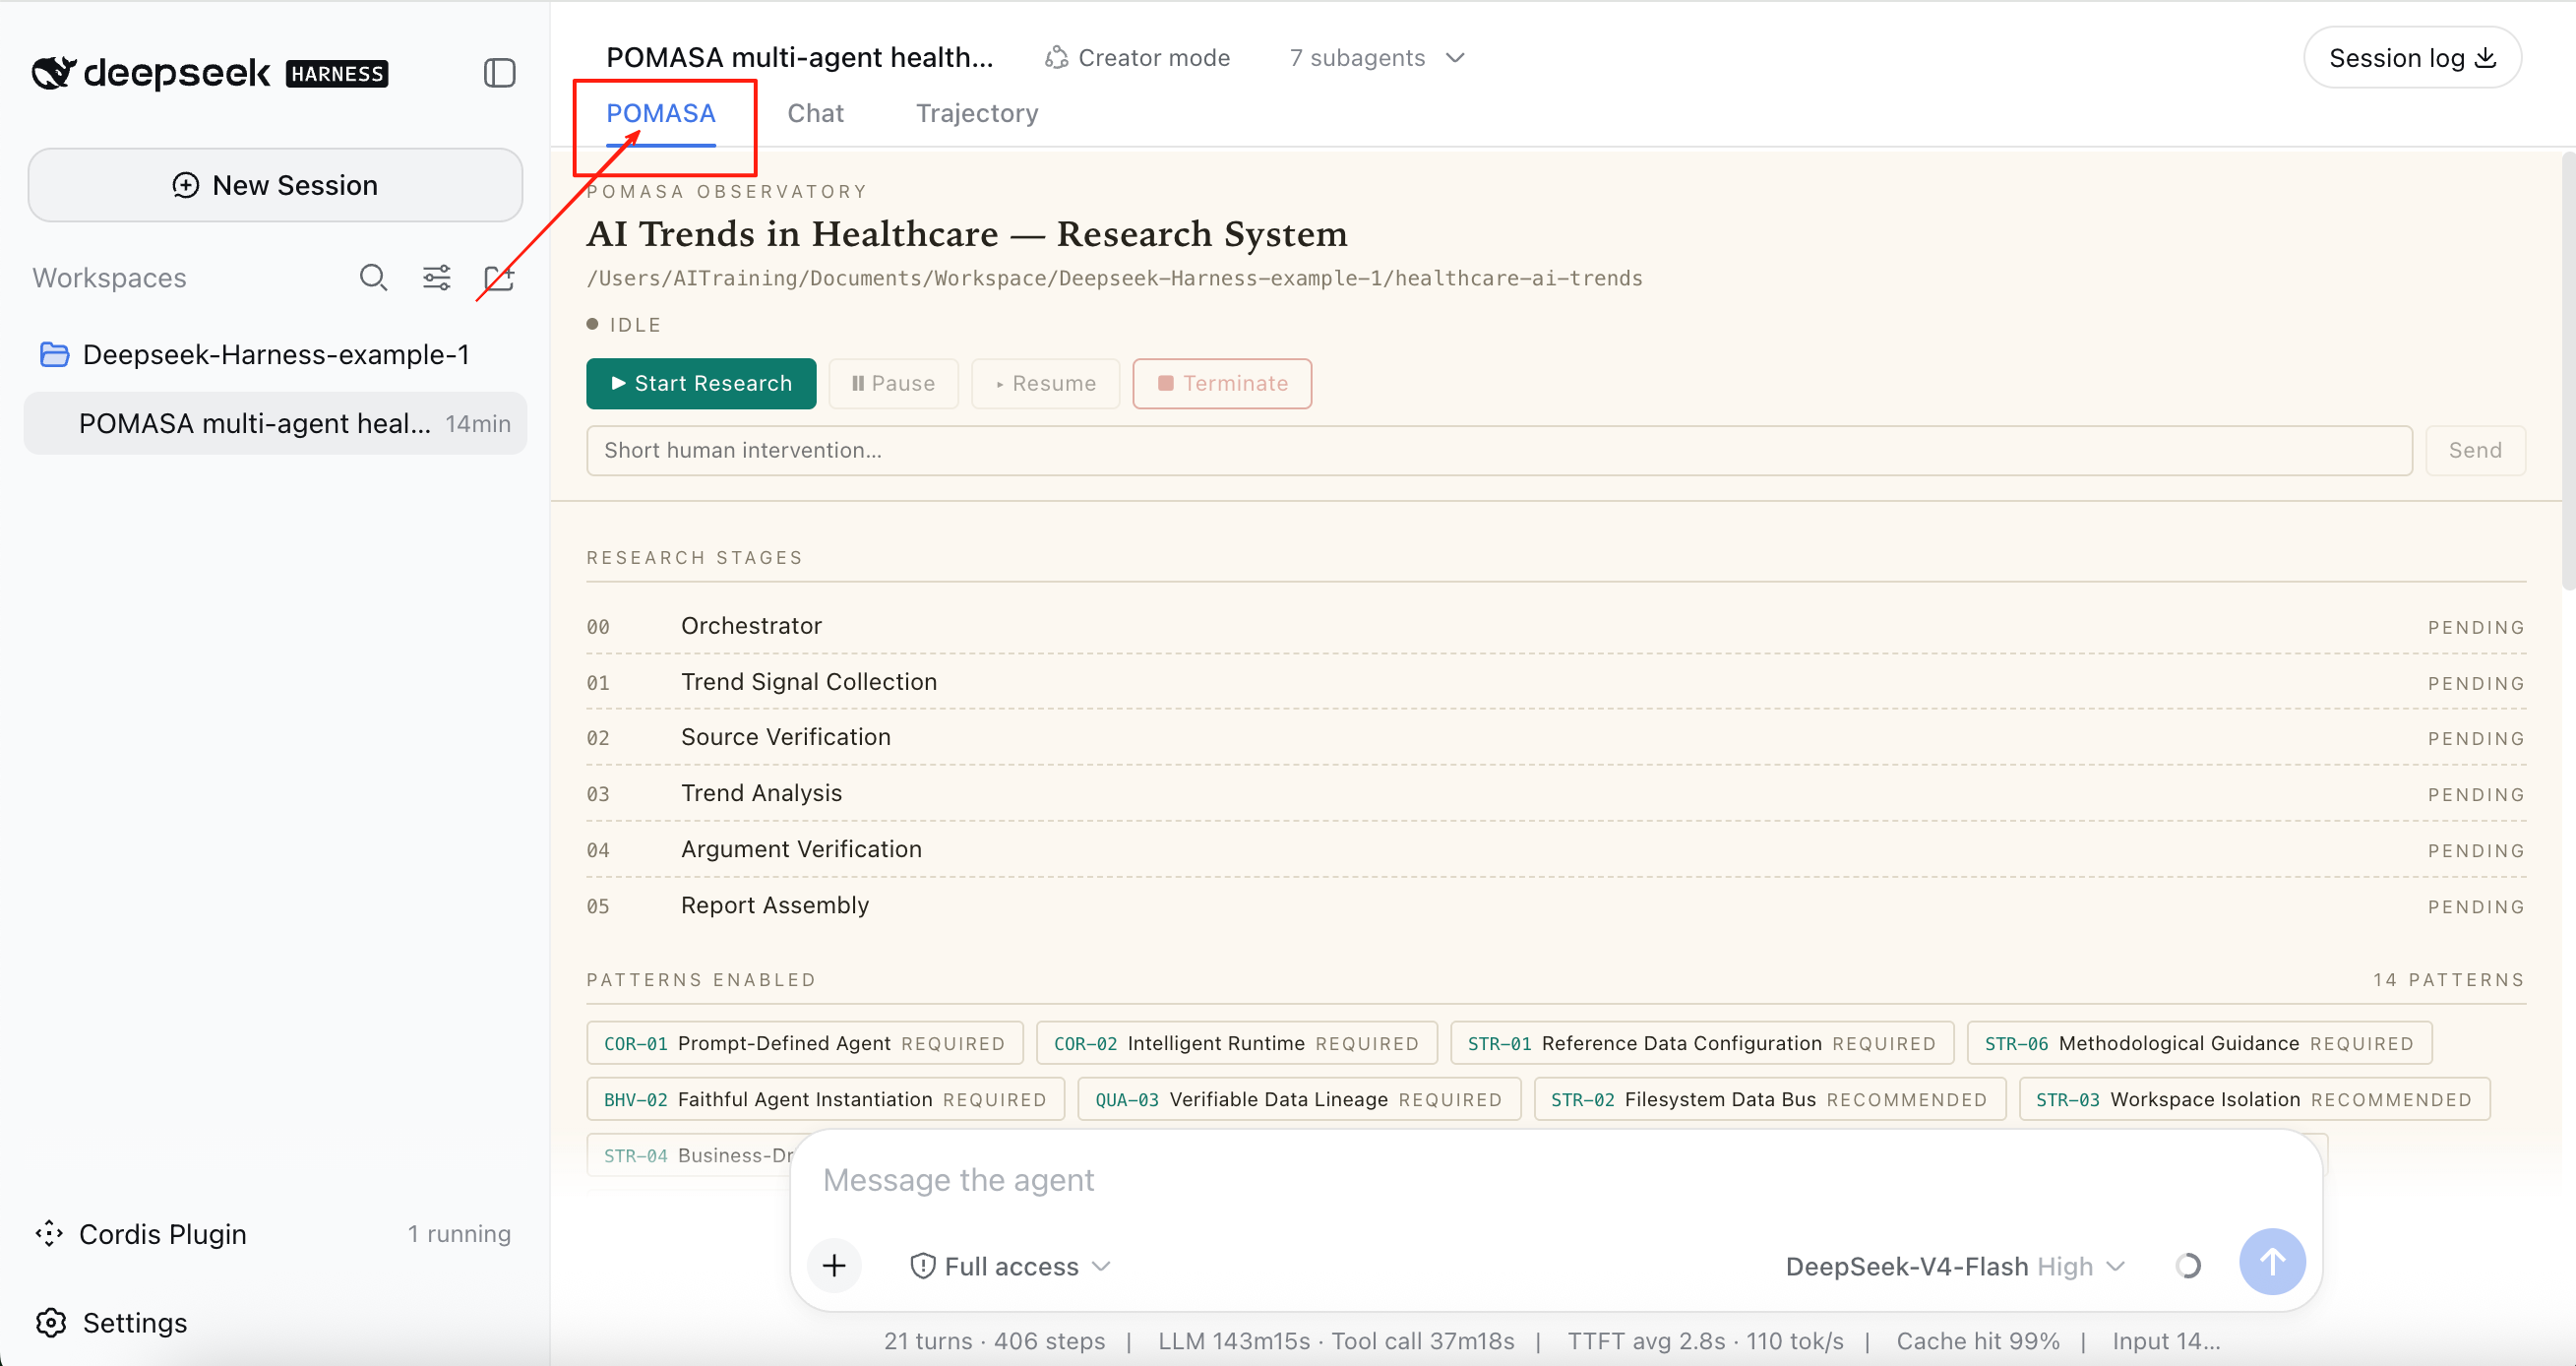This screenshot has width=2576, height=1366.
Task: Click the STR-01 Reference Data Configuration pattern
Action: coord(1701,1043)
